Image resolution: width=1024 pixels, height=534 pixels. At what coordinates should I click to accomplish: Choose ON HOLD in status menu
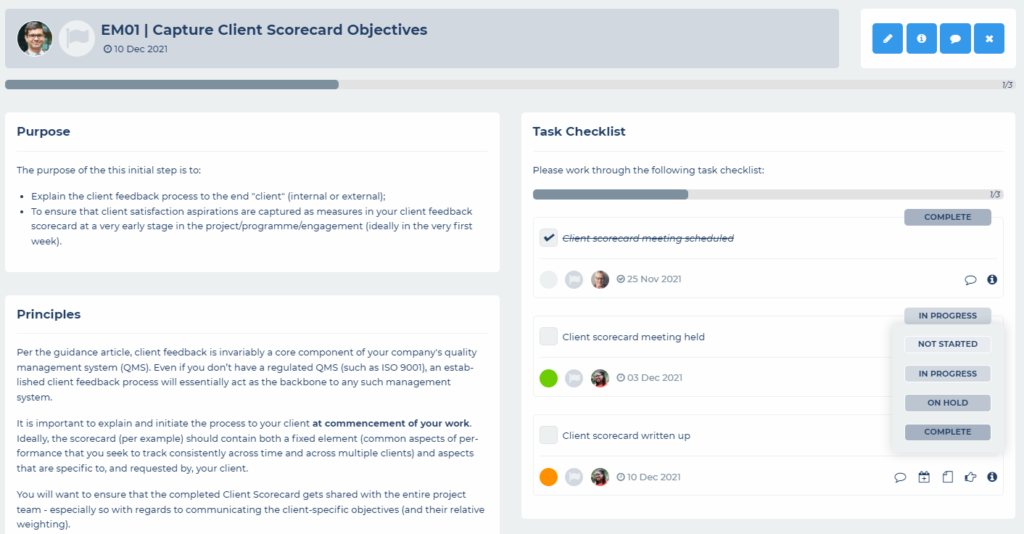pos(948,403)
